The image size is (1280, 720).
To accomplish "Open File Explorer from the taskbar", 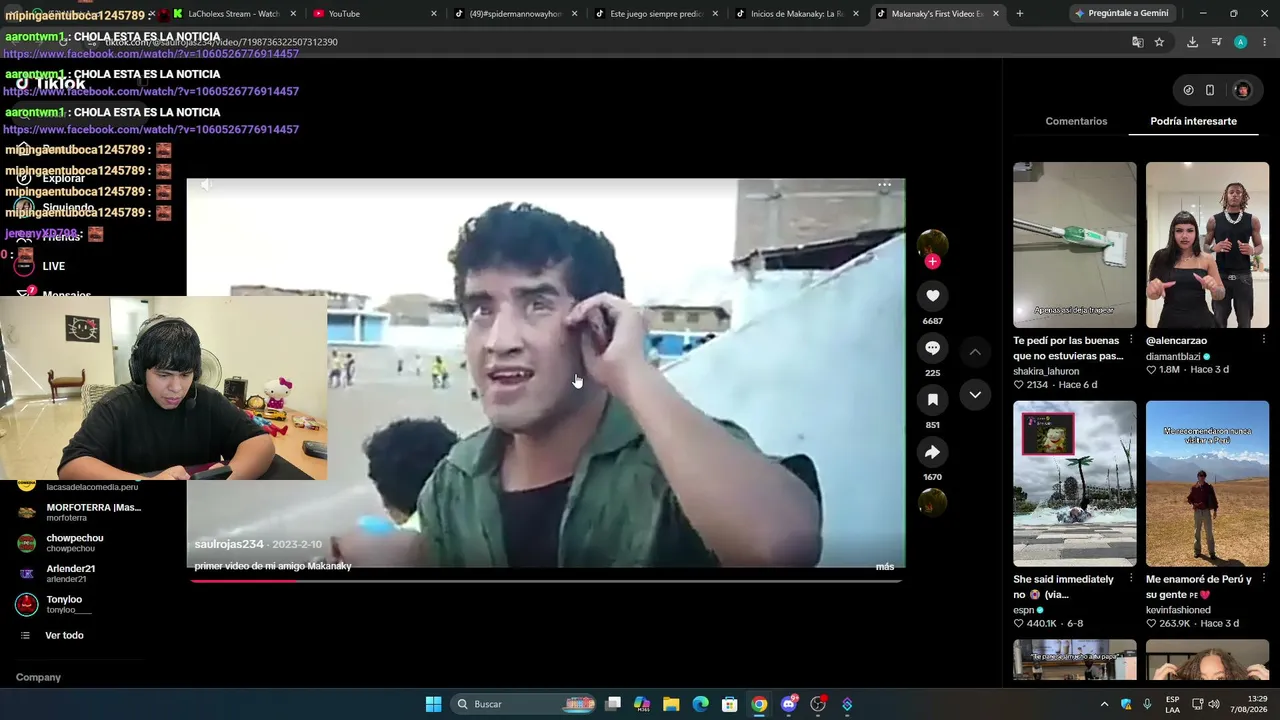I will [671, 704].
